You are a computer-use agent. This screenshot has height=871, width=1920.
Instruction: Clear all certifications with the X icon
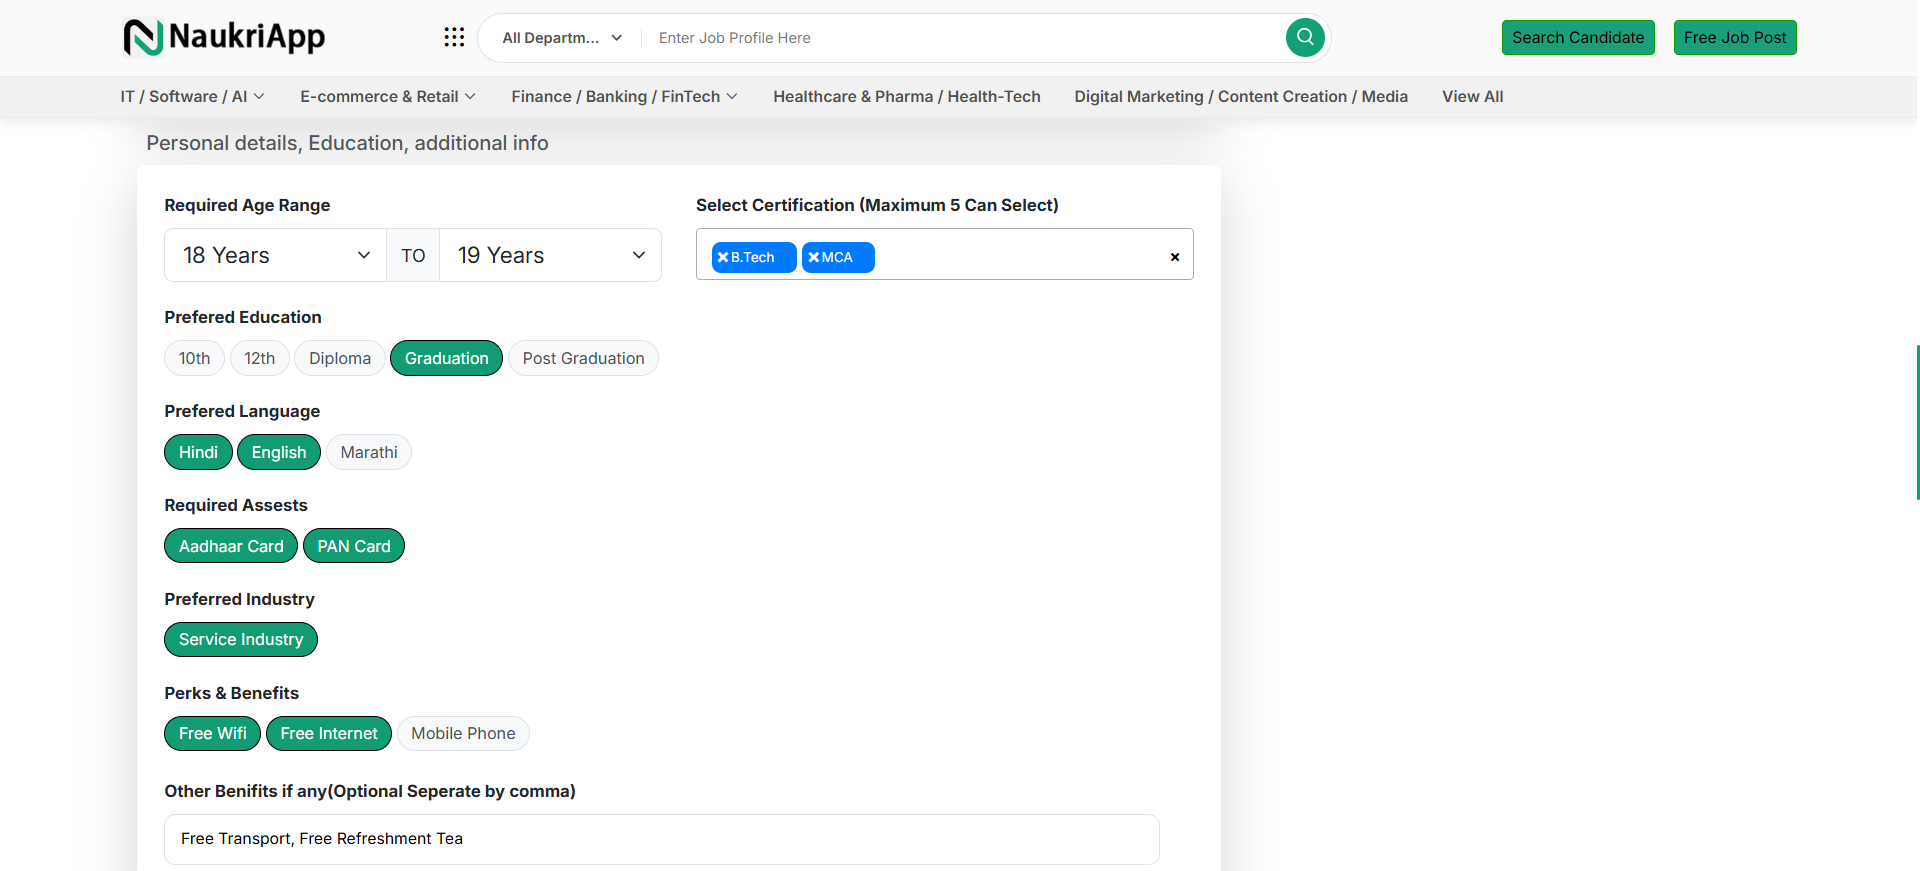click(x=1175, y=257)
